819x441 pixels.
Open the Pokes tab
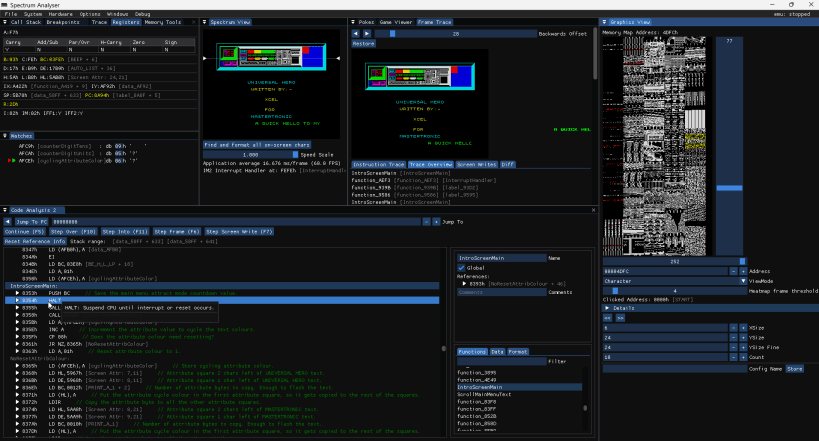pos(366,22)
